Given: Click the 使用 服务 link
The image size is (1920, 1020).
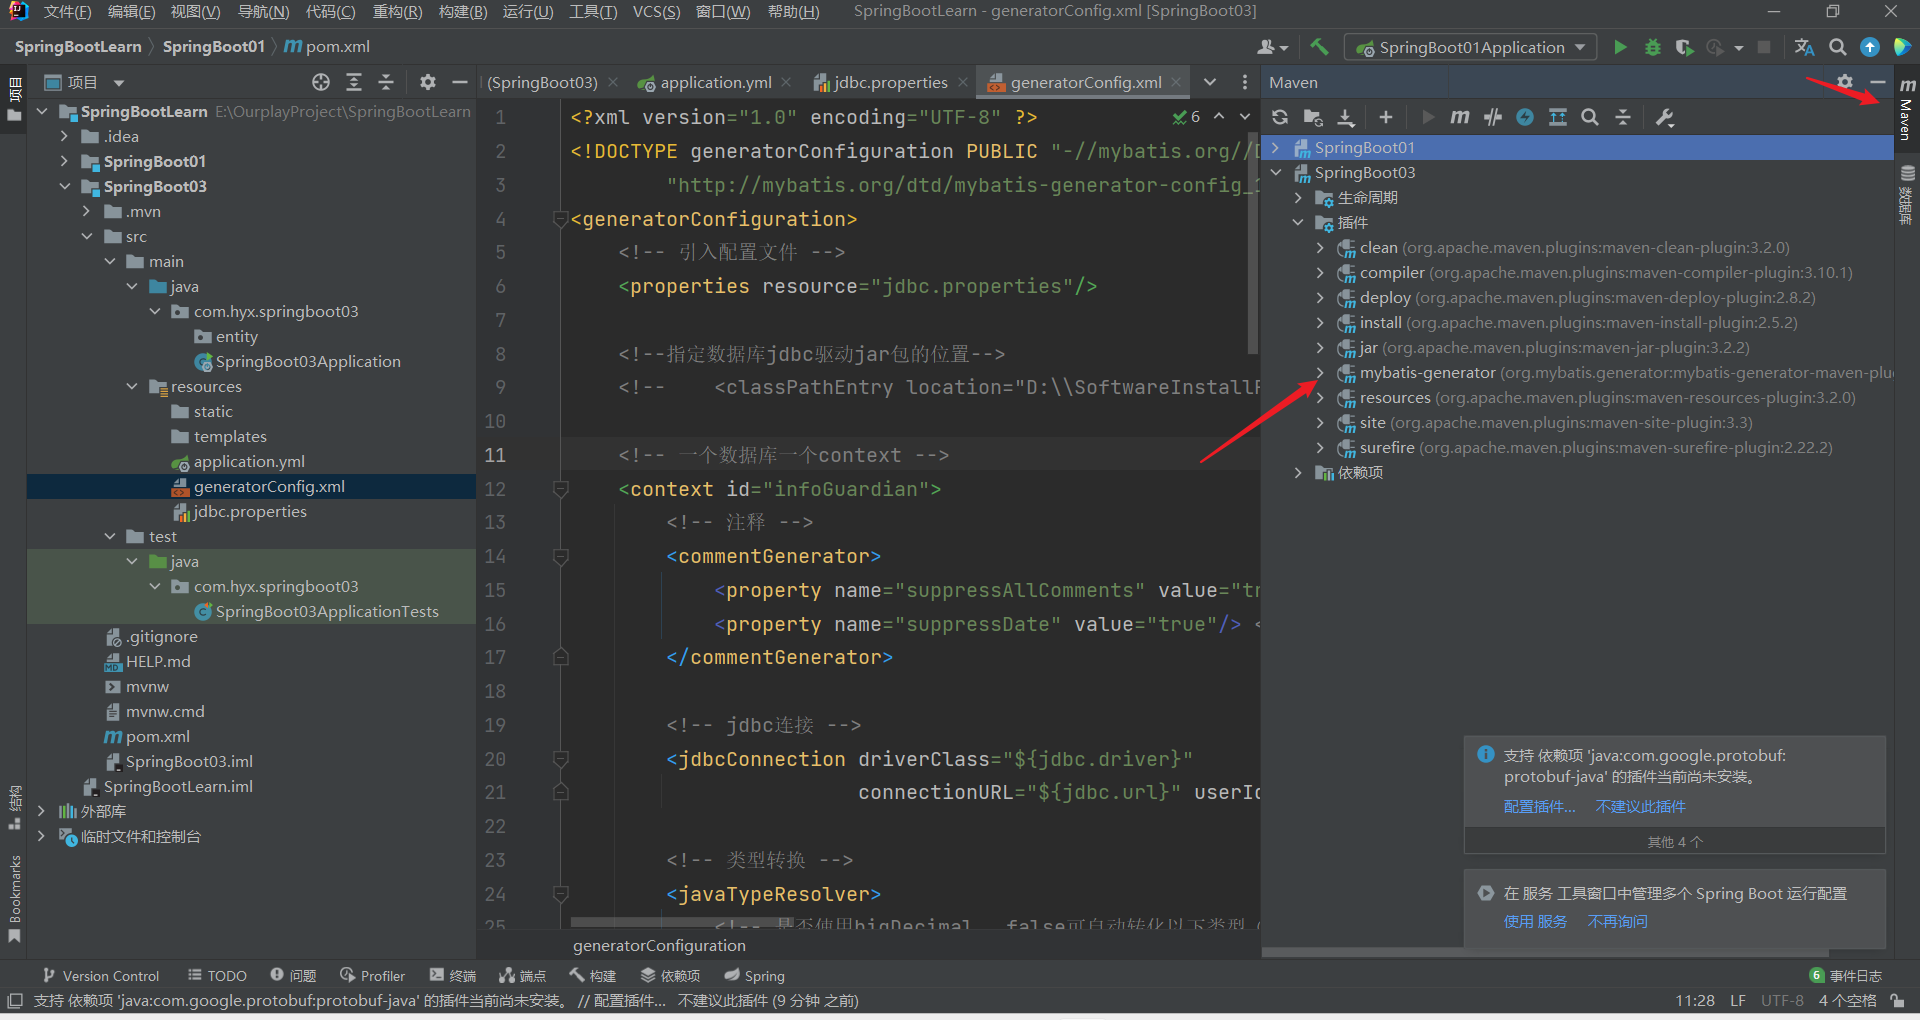Looking at the screenshot, I should point(1535,922).
